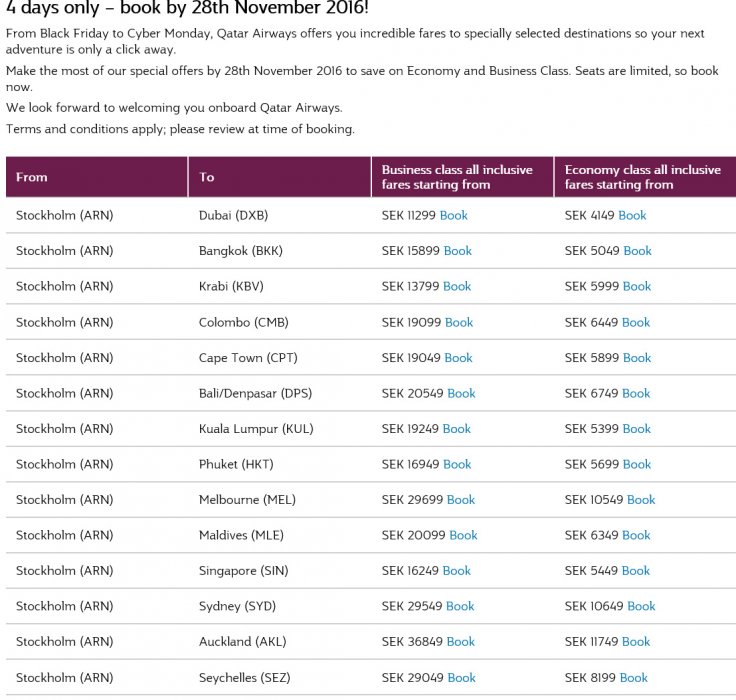Click the 'To' column header

pyautogui.click(x=207, y=177)
